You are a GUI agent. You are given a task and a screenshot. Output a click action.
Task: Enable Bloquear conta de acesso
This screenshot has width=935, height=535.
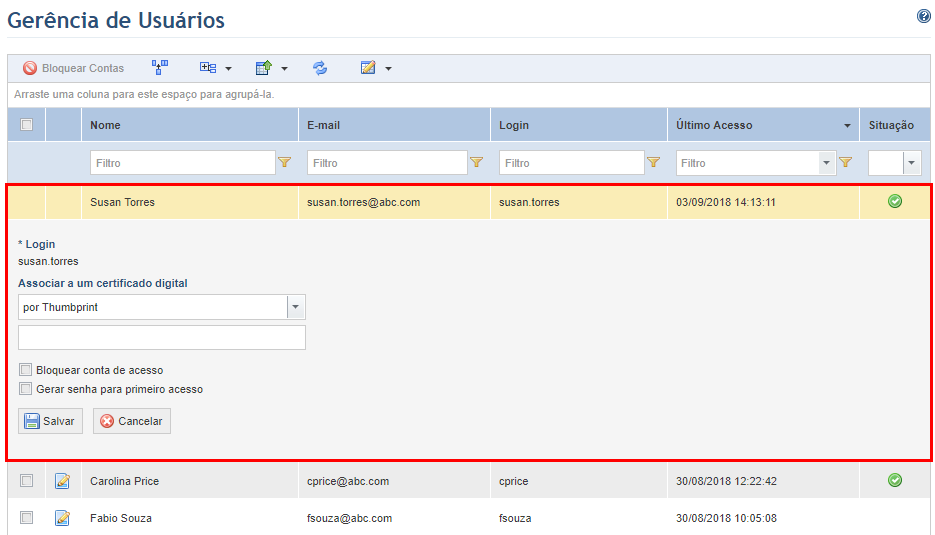26,370
